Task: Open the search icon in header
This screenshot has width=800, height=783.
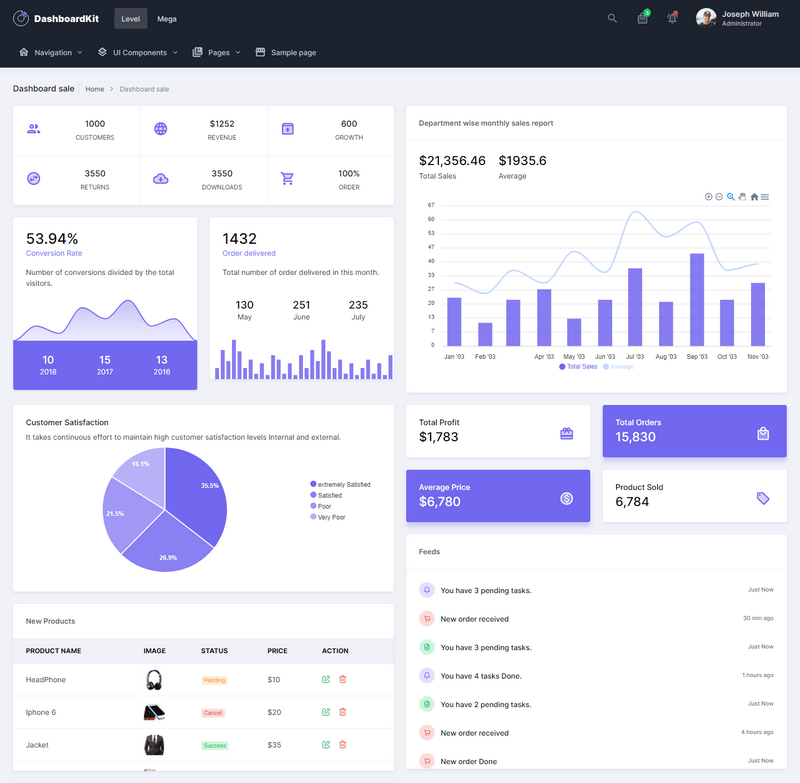Action: pyautogui.click(x=612, y=18)
